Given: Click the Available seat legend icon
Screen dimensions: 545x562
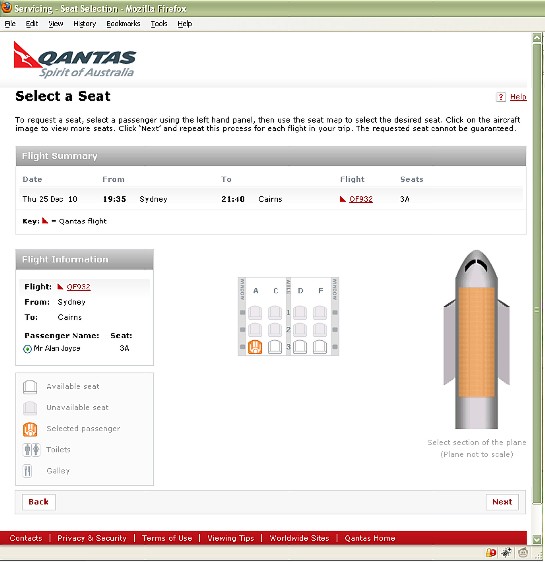Looking at the screenshot, I should 30,387.
